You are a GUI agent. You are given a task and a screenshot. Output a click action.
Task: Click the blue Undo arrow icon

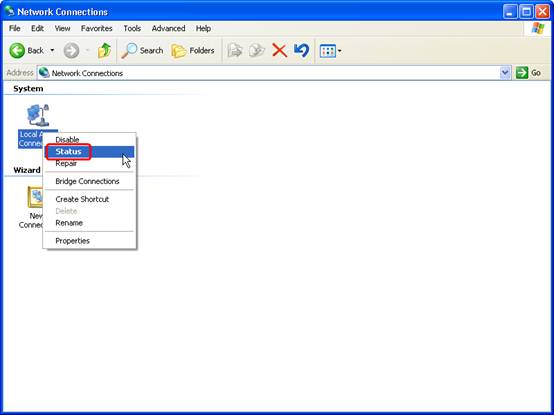(x=301, y=51)
